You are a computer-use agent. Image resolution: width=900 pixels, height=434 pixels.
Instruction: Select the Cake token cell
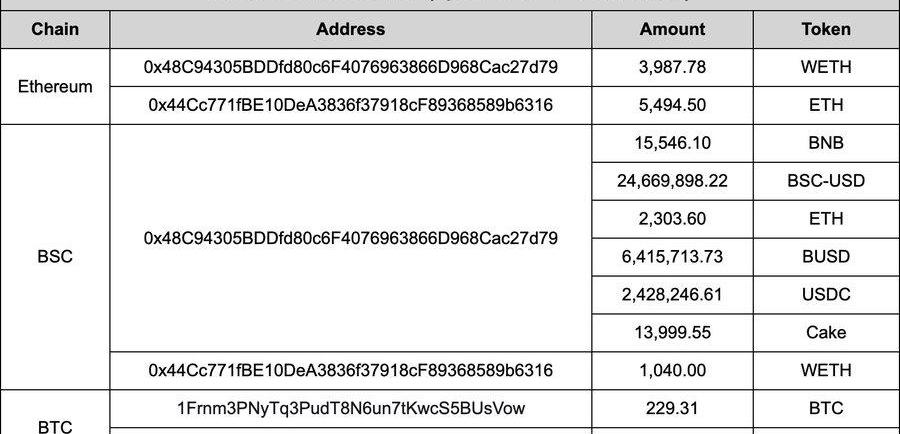click(x=826, y=333)
